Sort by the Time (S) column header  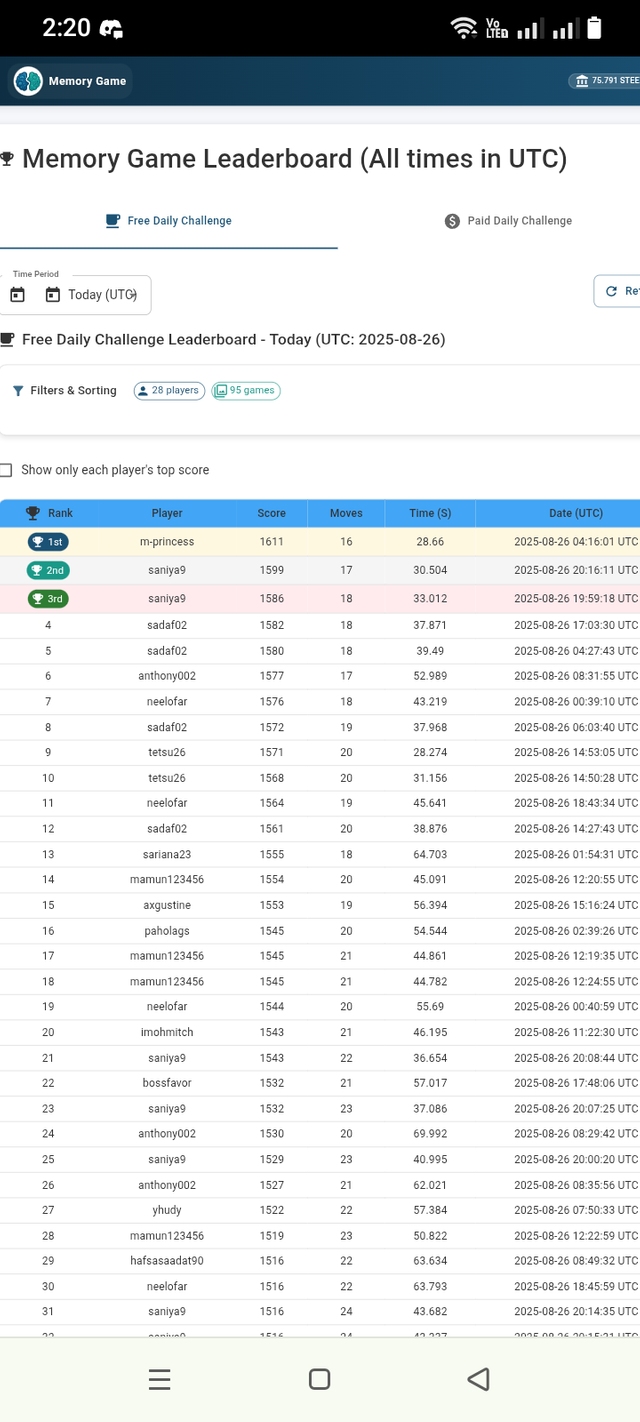pos(430,513)
